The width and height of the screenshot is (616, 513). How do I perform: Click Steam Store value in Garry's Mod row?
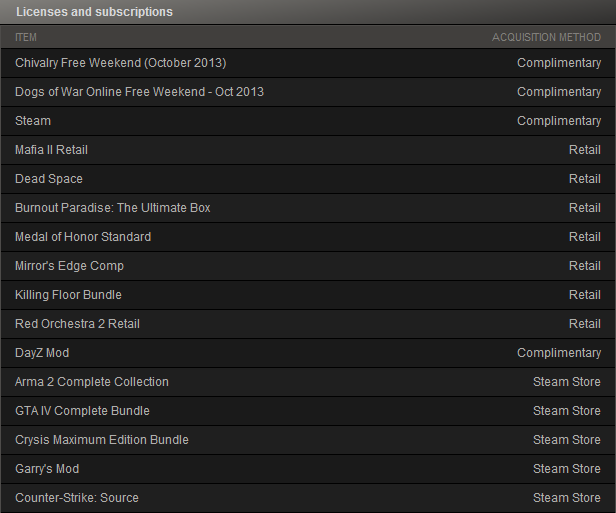pos(567,469)
